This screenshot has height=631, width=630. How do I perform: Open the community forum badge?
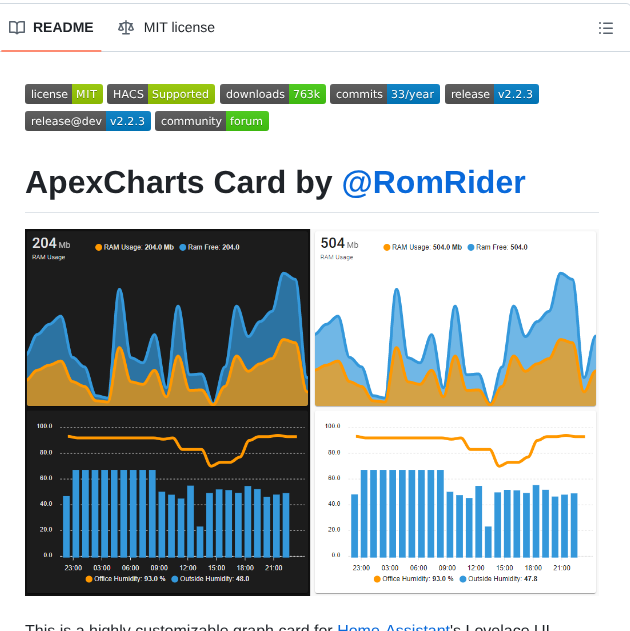[212, 121]
